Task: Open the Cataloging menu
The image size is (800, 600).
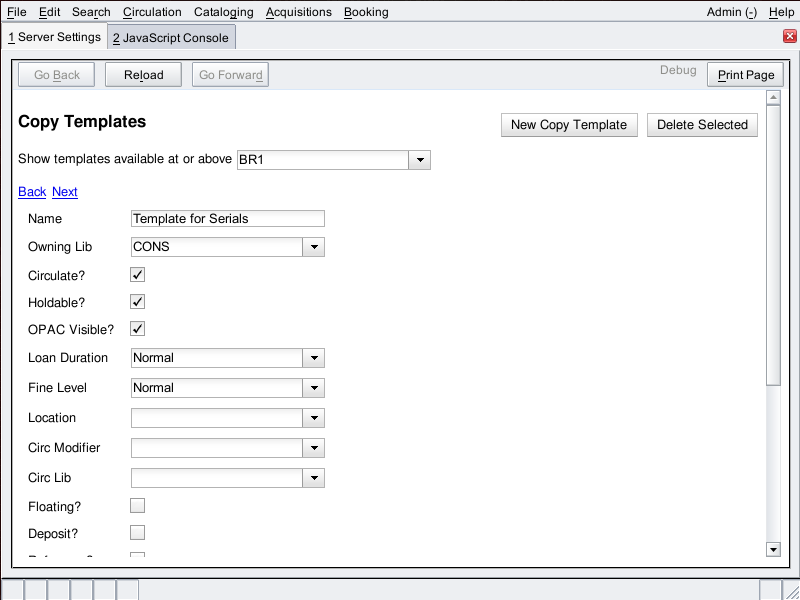Action: [223, 12]
